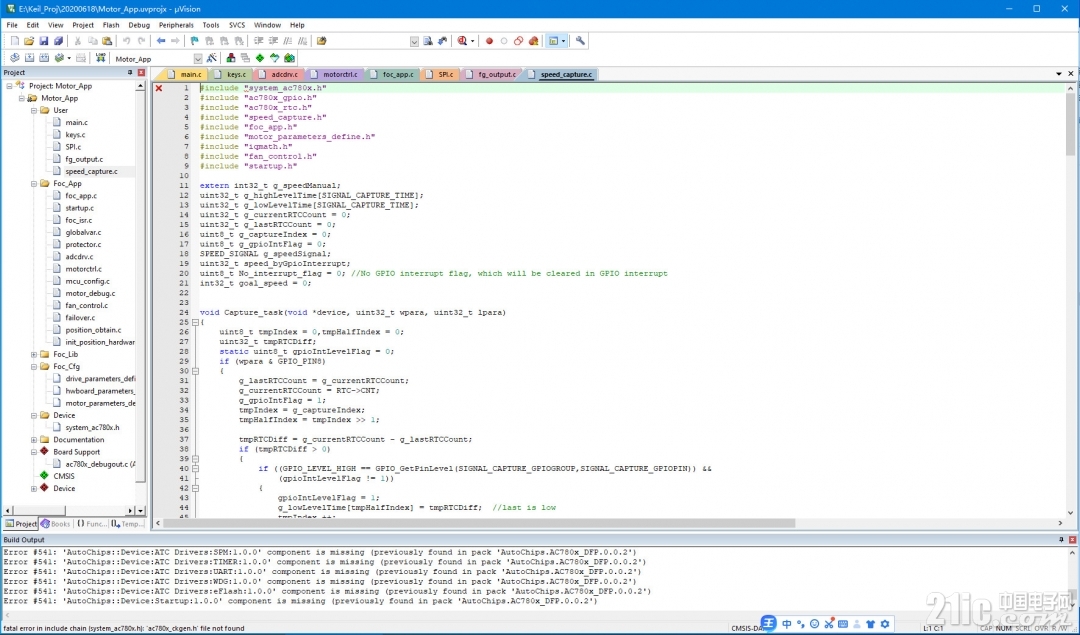This screenshot has width=1080, height=635.
Task: Collapse the User folder in project tree
Action: pyautogui.click(x=34, y=110)
